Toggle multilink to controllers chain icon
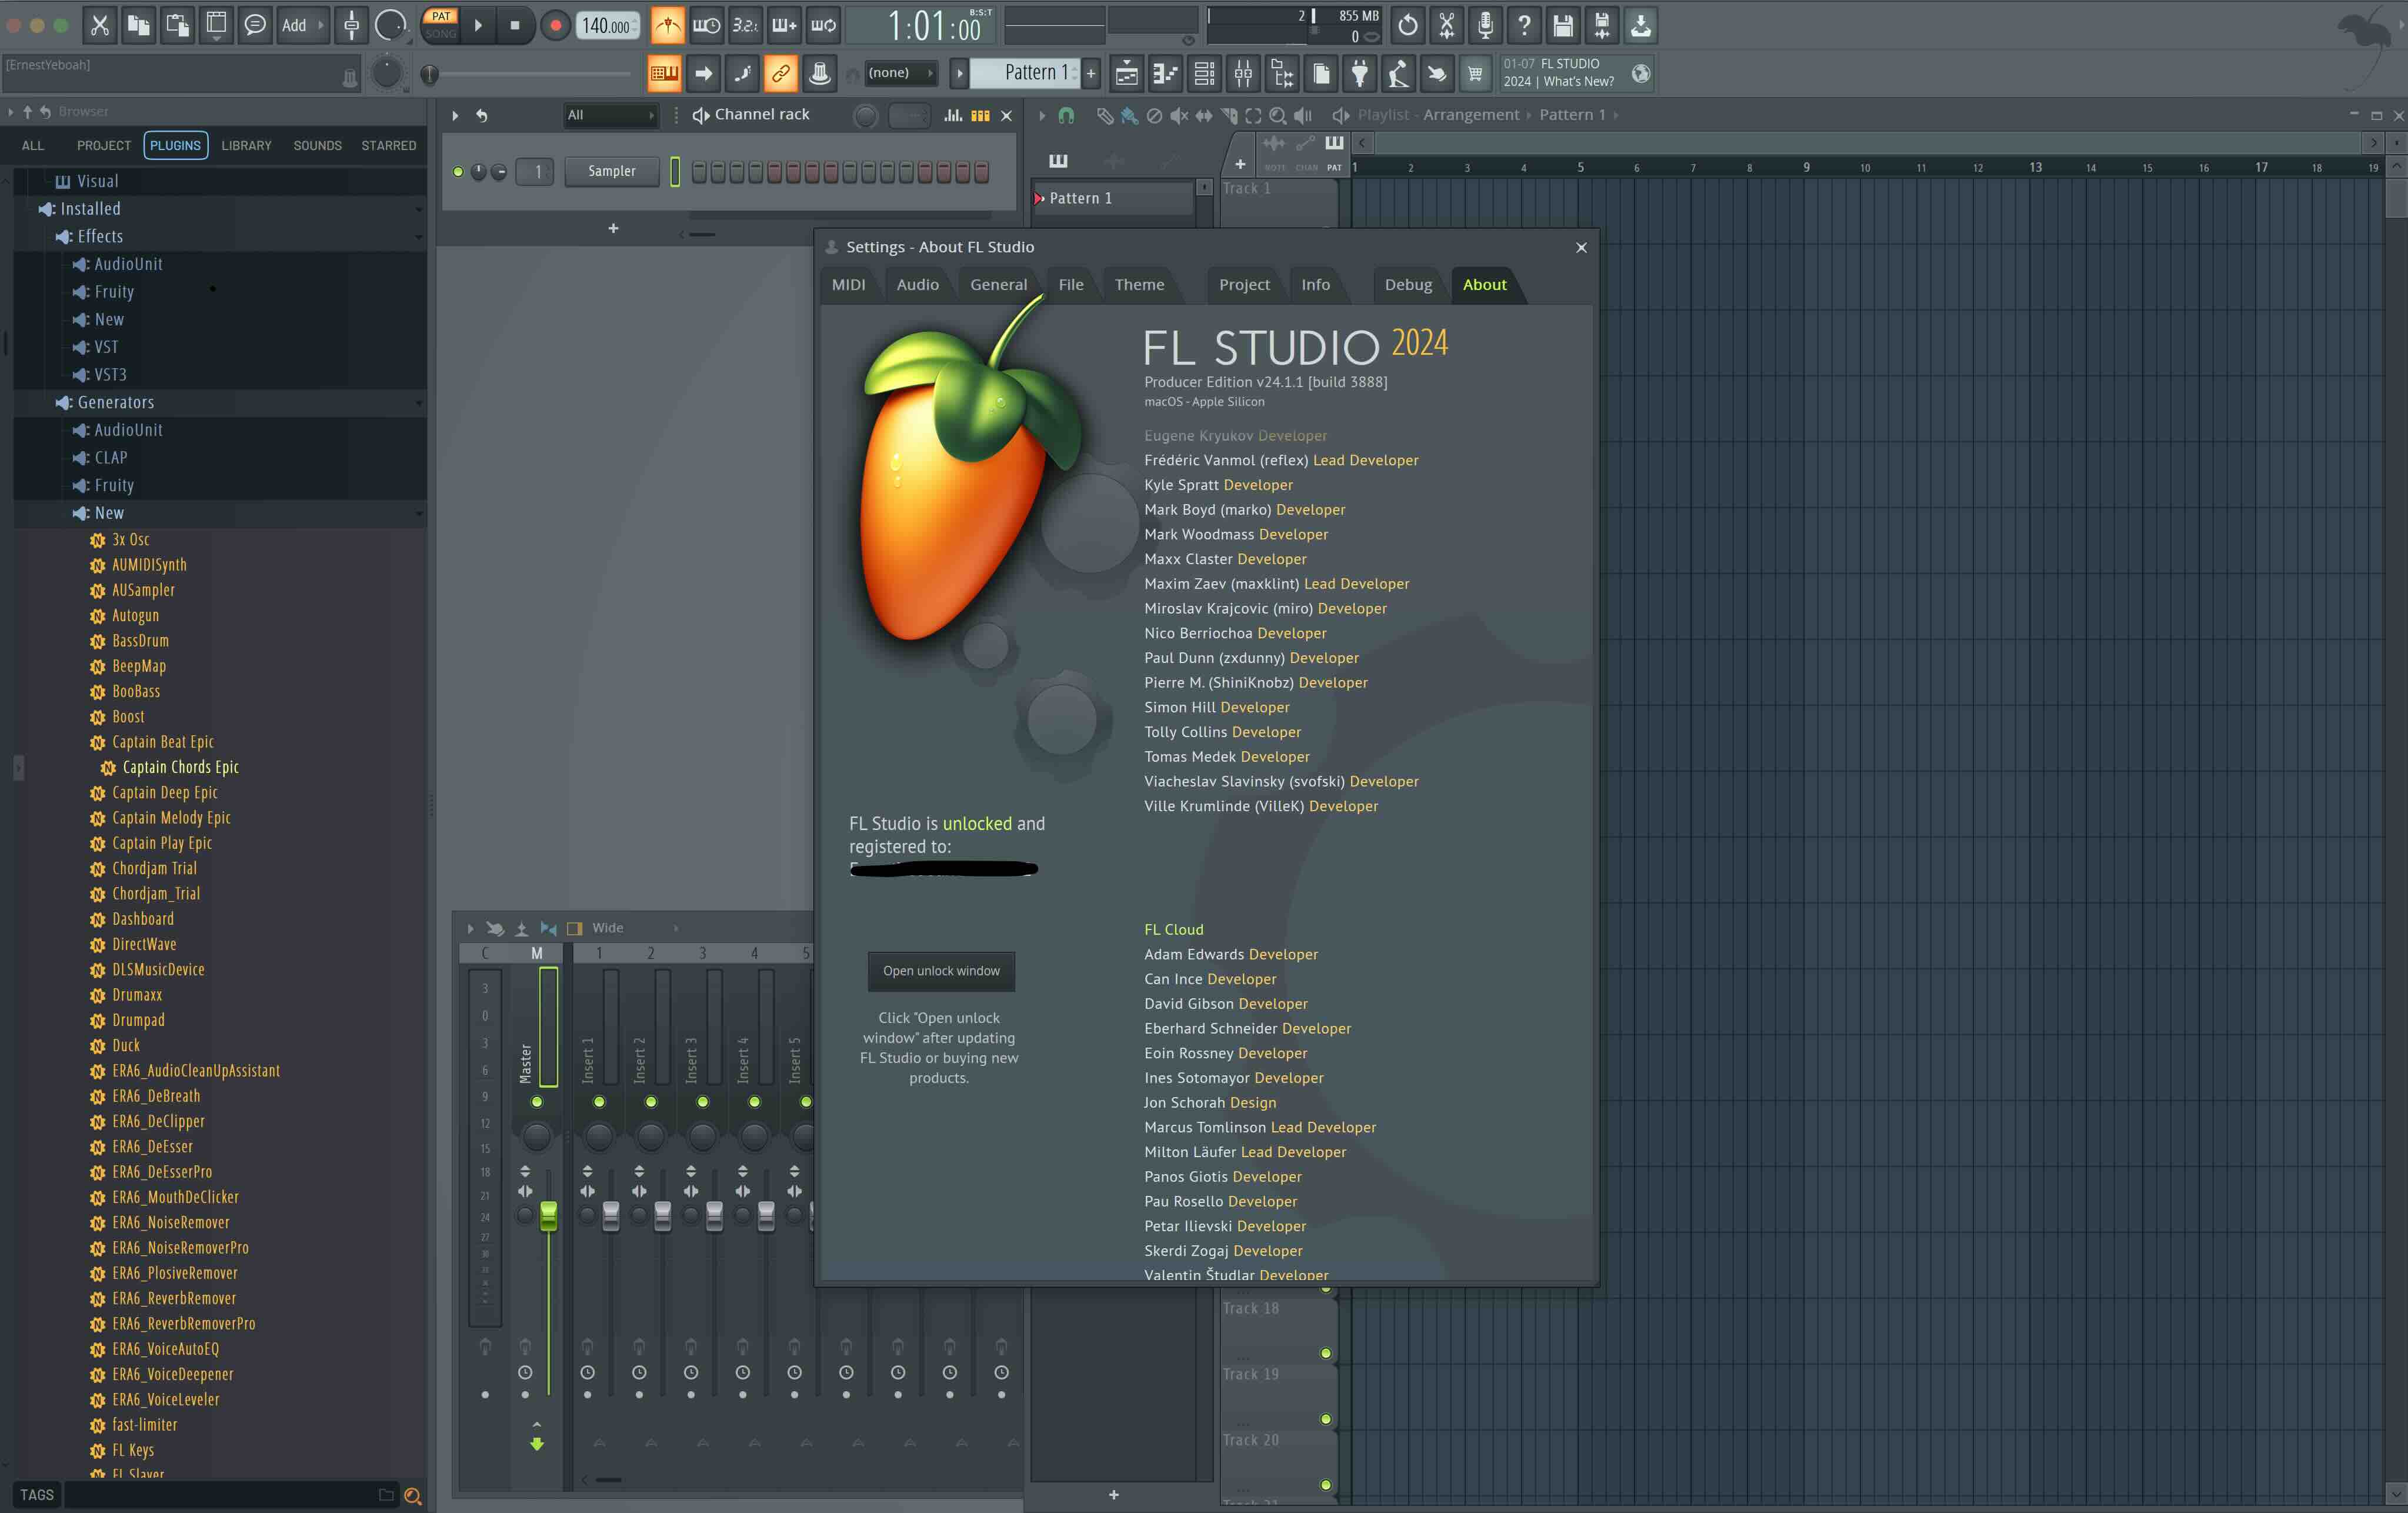The height and width of the screenshot is (1513, 2408). (x=780, y=73)
